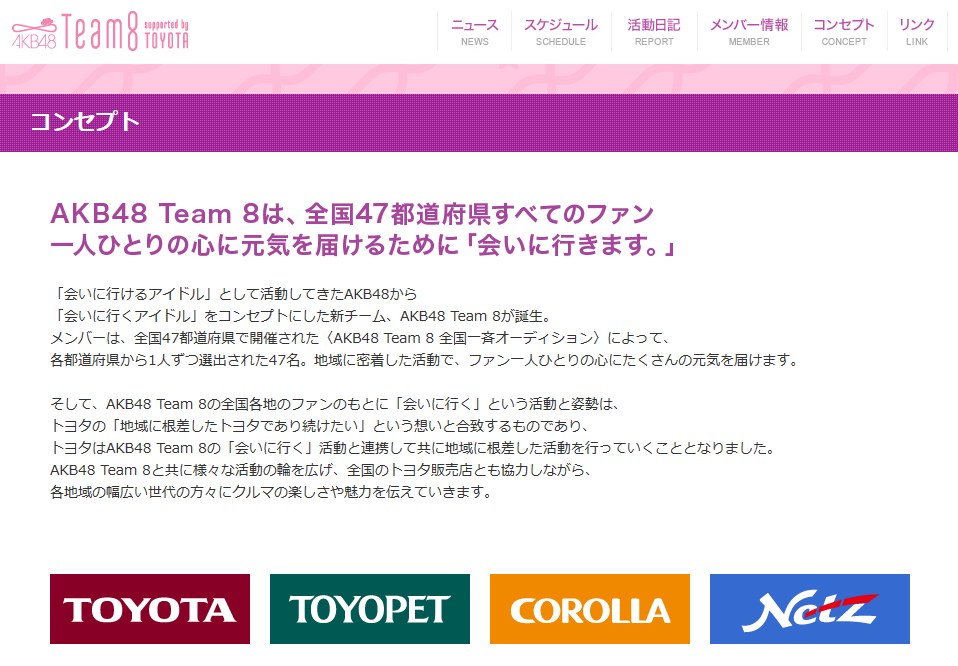Click the line about クルマの楽しさや魅力
Image resolution: width=958 pixels, height=666 pixels.
(x=272, y=492)
